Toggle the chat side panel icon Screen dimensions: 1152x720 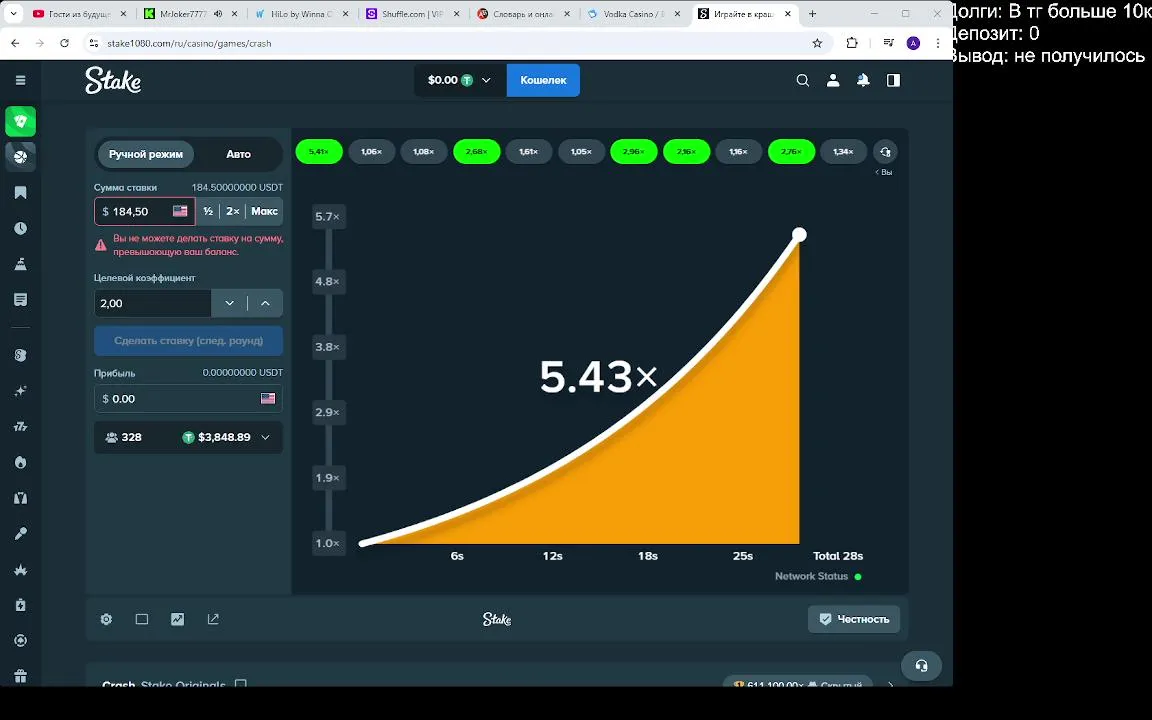(x=893, y=80)
